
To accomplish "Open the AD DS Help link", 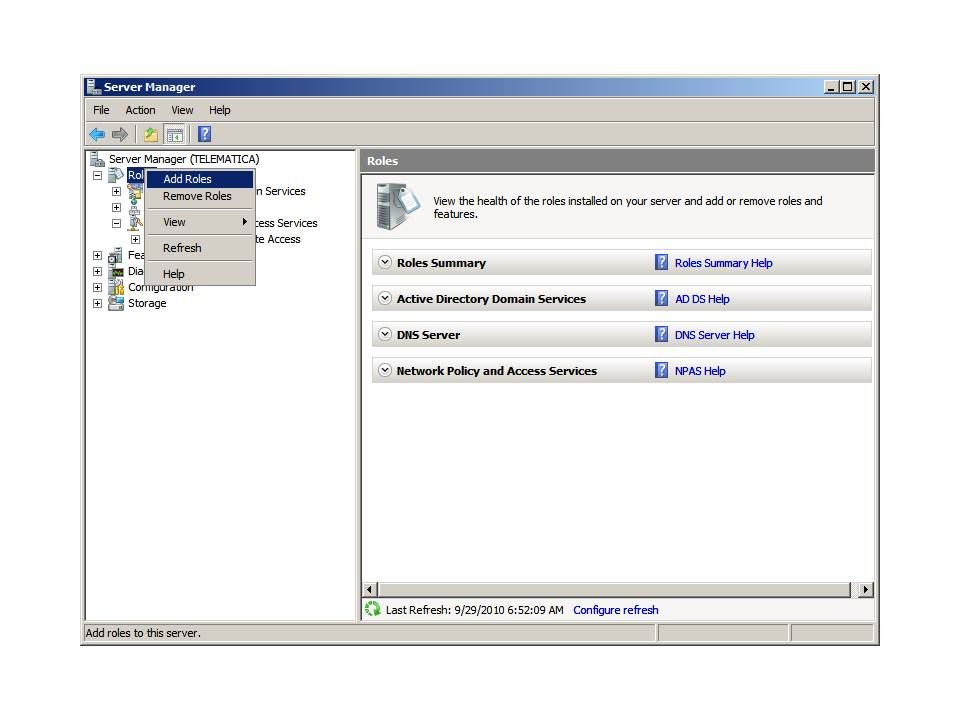I will [x=702, y=299].
